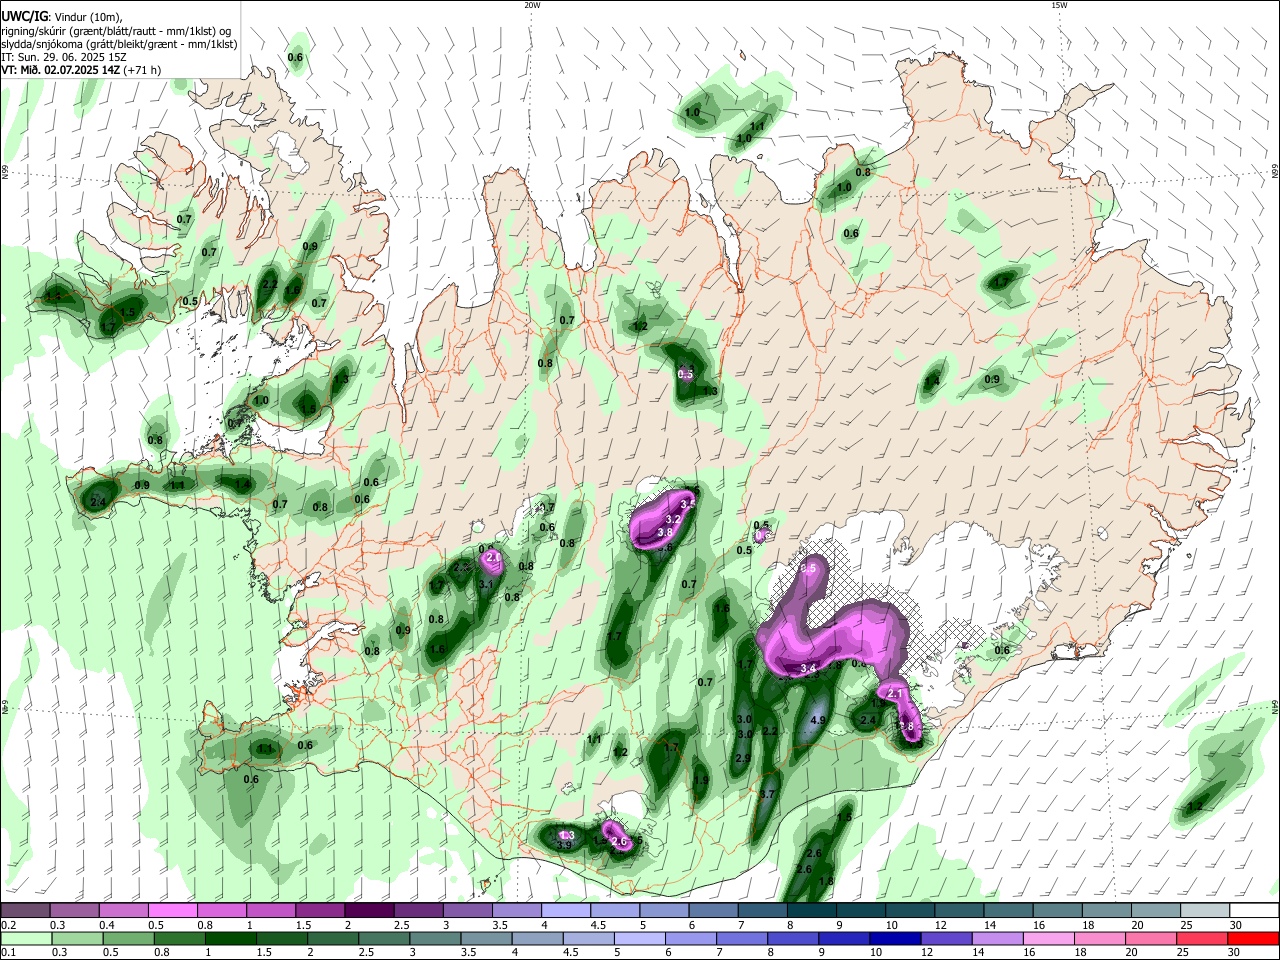This screenshot has height=960, width=1280.
Task: Click lower legend blue swatch between 8 and 9
Action: (793, 938)
